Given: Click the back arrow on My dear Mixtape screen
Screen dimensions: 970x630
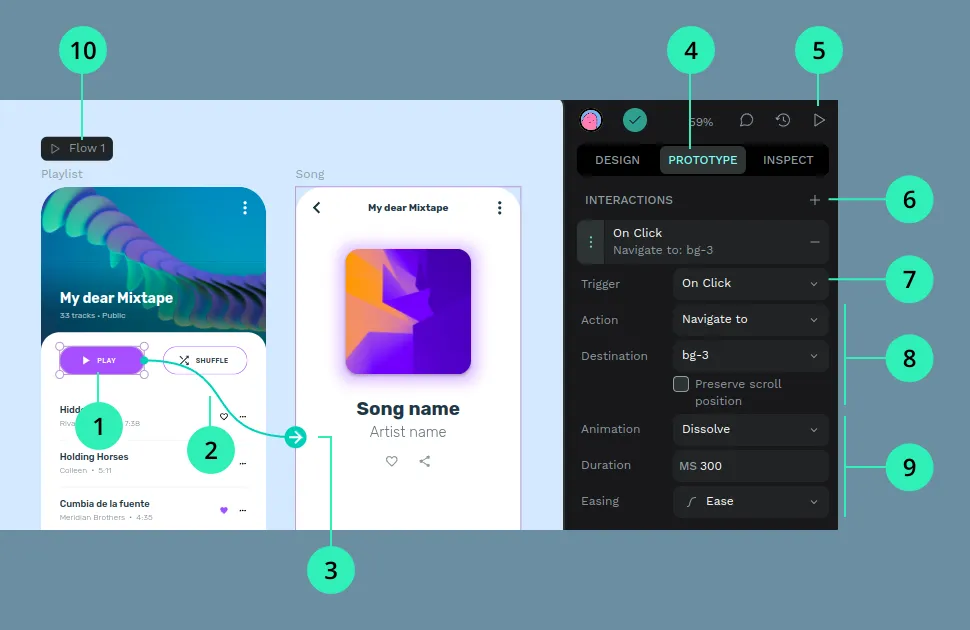Looking at the screenshot, I should click(x=317, y=207).
